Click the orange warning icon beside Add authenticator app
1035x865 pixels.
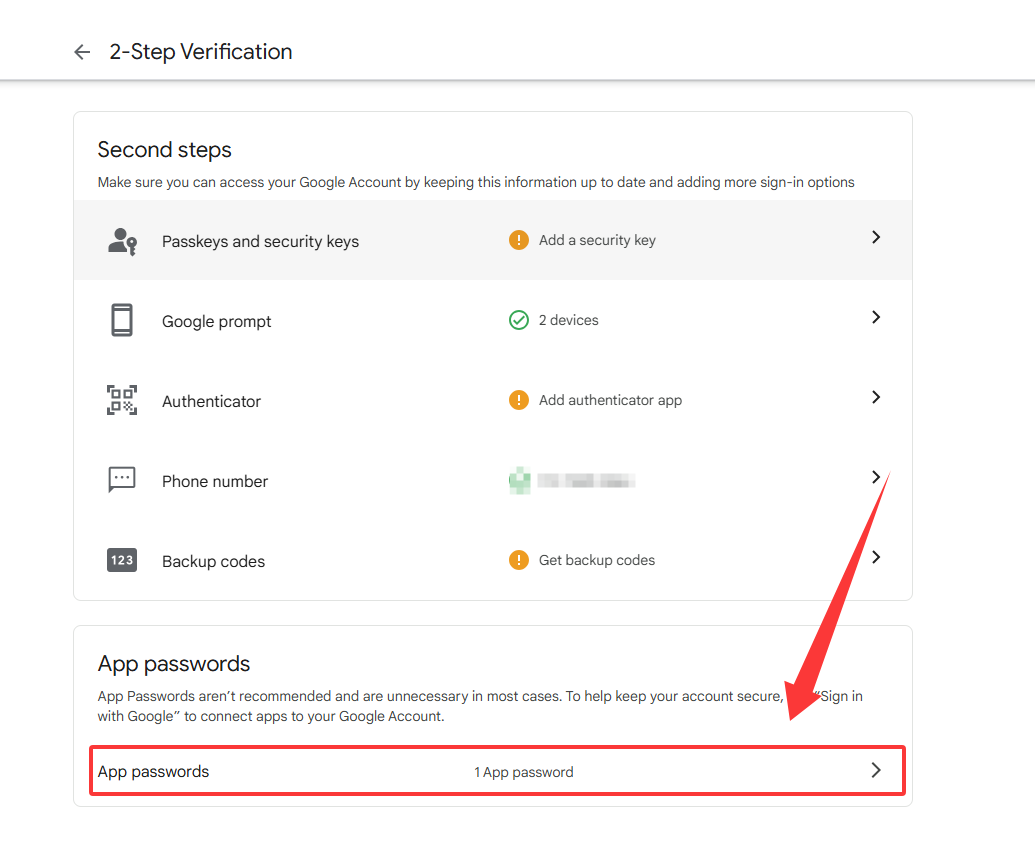[x=519, y=400]
